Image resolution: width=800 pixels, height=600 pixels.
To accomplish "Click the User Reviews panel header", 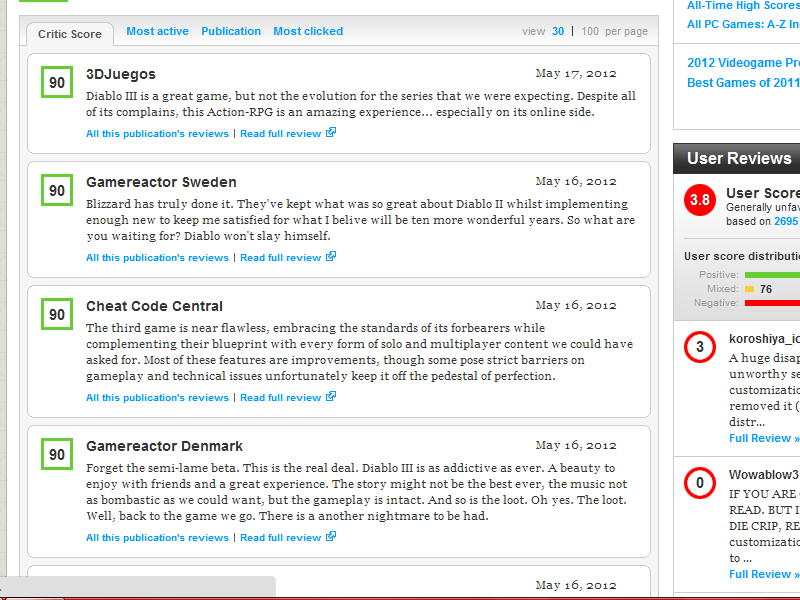I will pos(737,159).
